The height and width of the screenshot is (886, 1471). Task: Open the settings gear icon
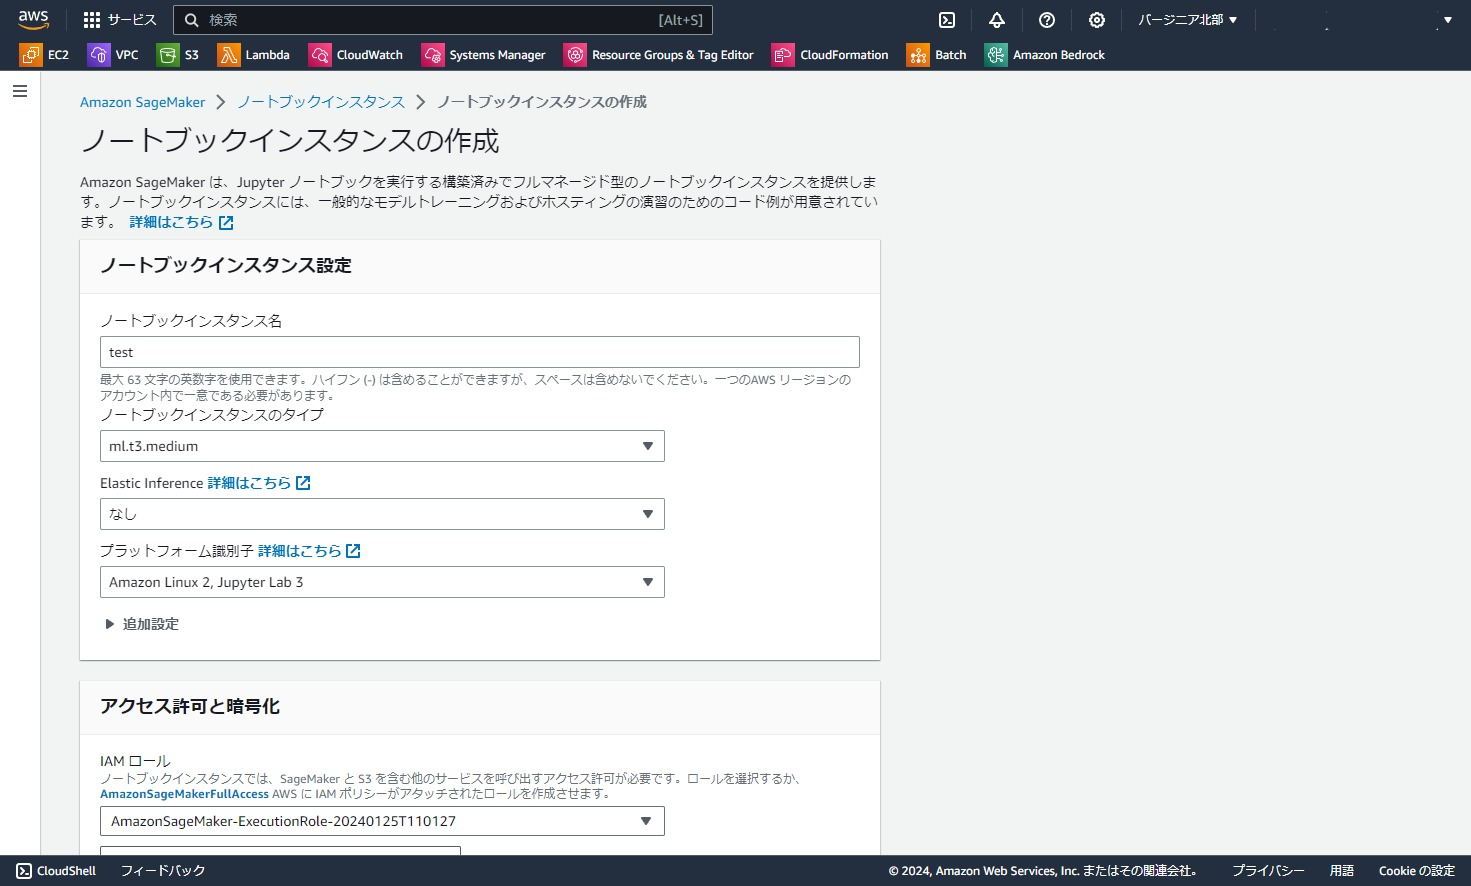click(x=1097, y=20)
